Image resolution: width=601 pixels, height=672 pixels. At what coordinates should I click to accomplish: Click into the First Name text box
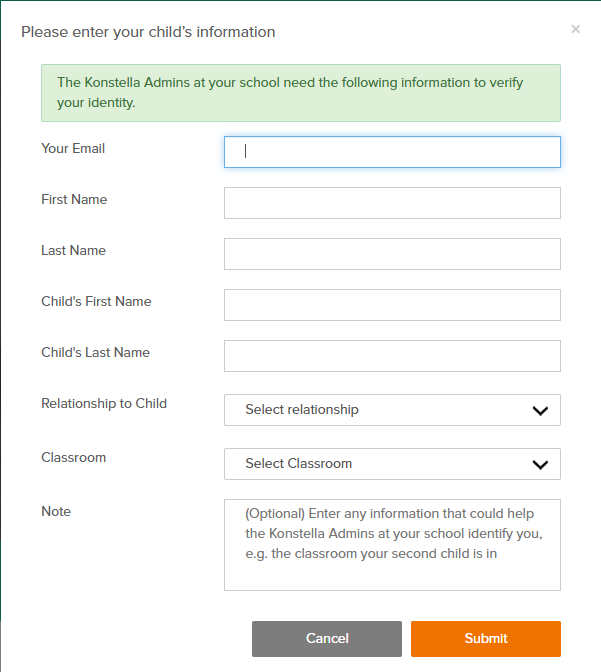392,203
